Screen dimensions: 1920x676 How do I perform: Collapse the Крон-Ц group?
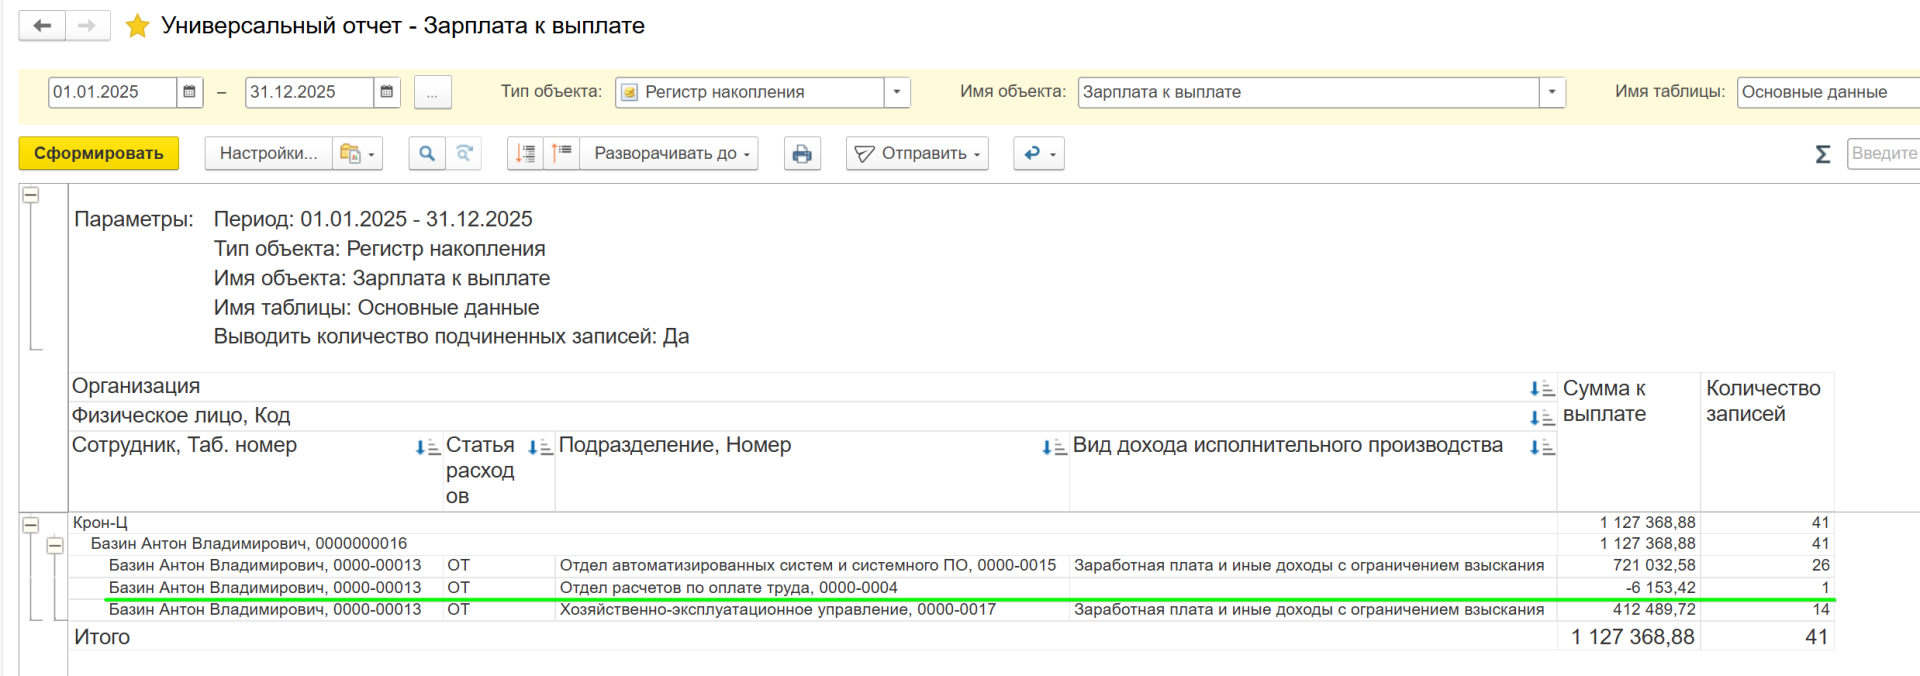[31, 524]
